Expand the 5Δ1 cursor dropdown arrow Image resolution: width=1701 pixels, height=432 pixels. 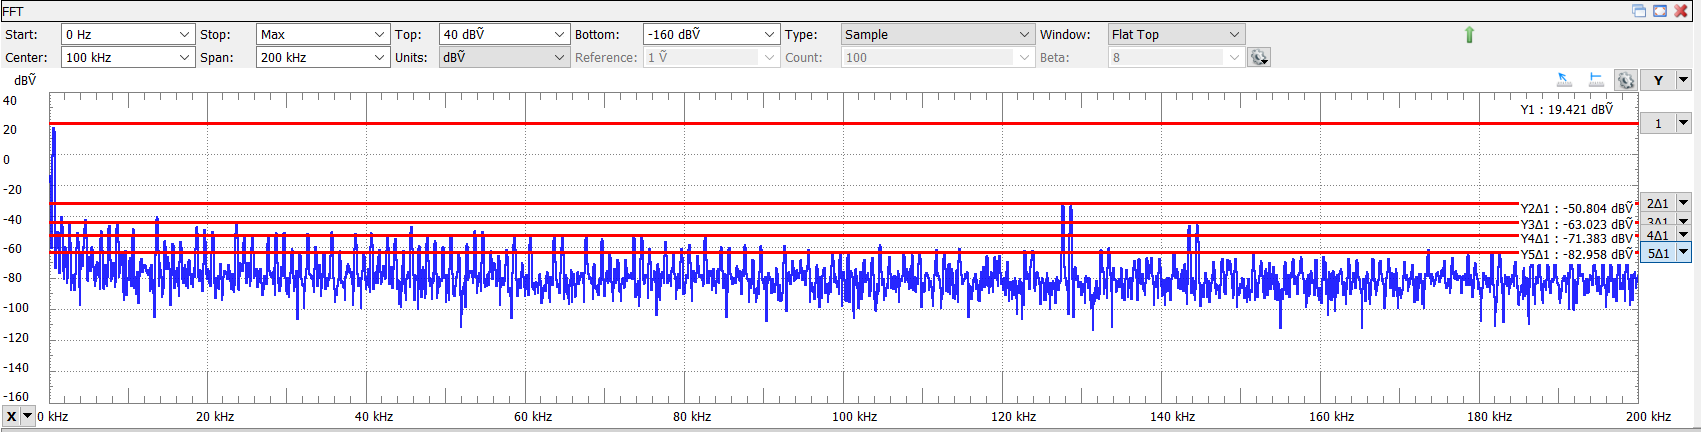click(1683, 254)
